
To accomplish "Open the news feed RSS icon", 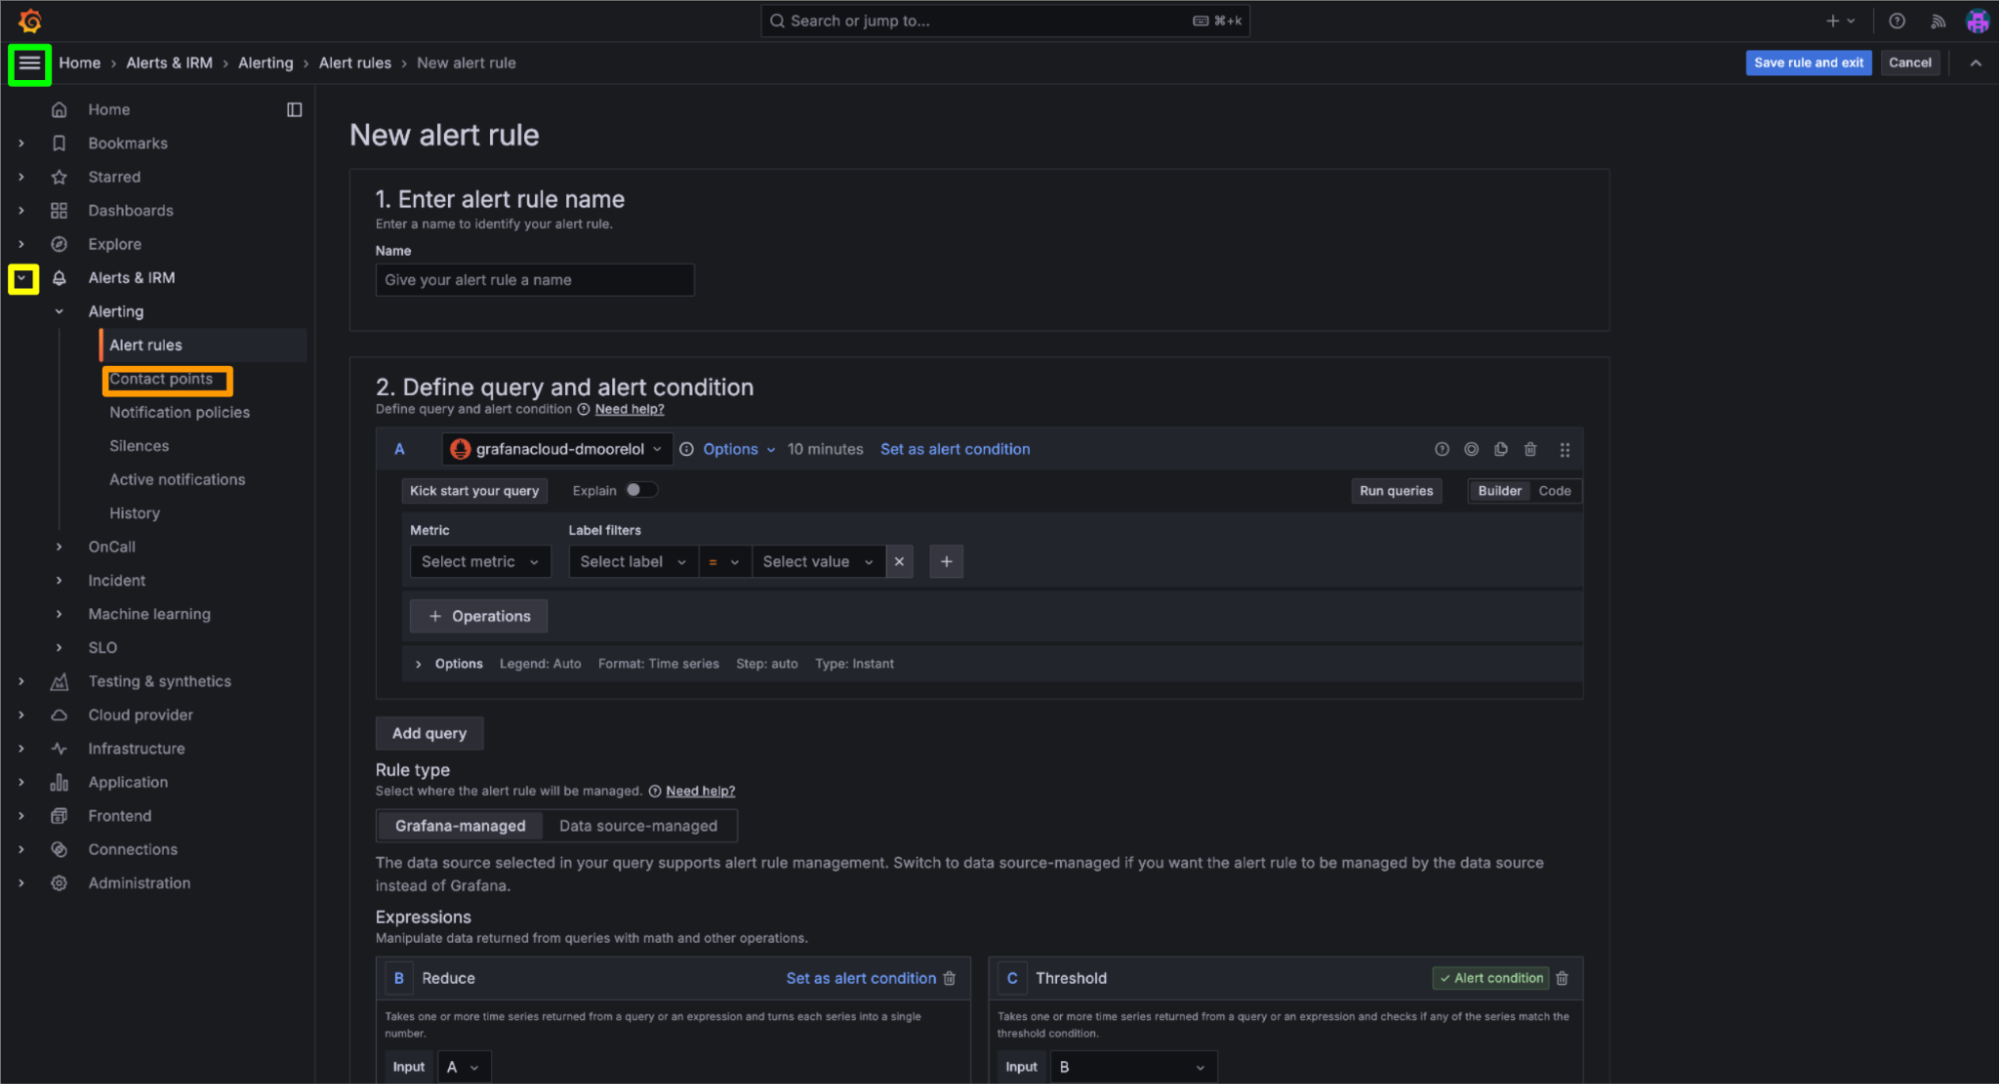I will point(1938,21).
